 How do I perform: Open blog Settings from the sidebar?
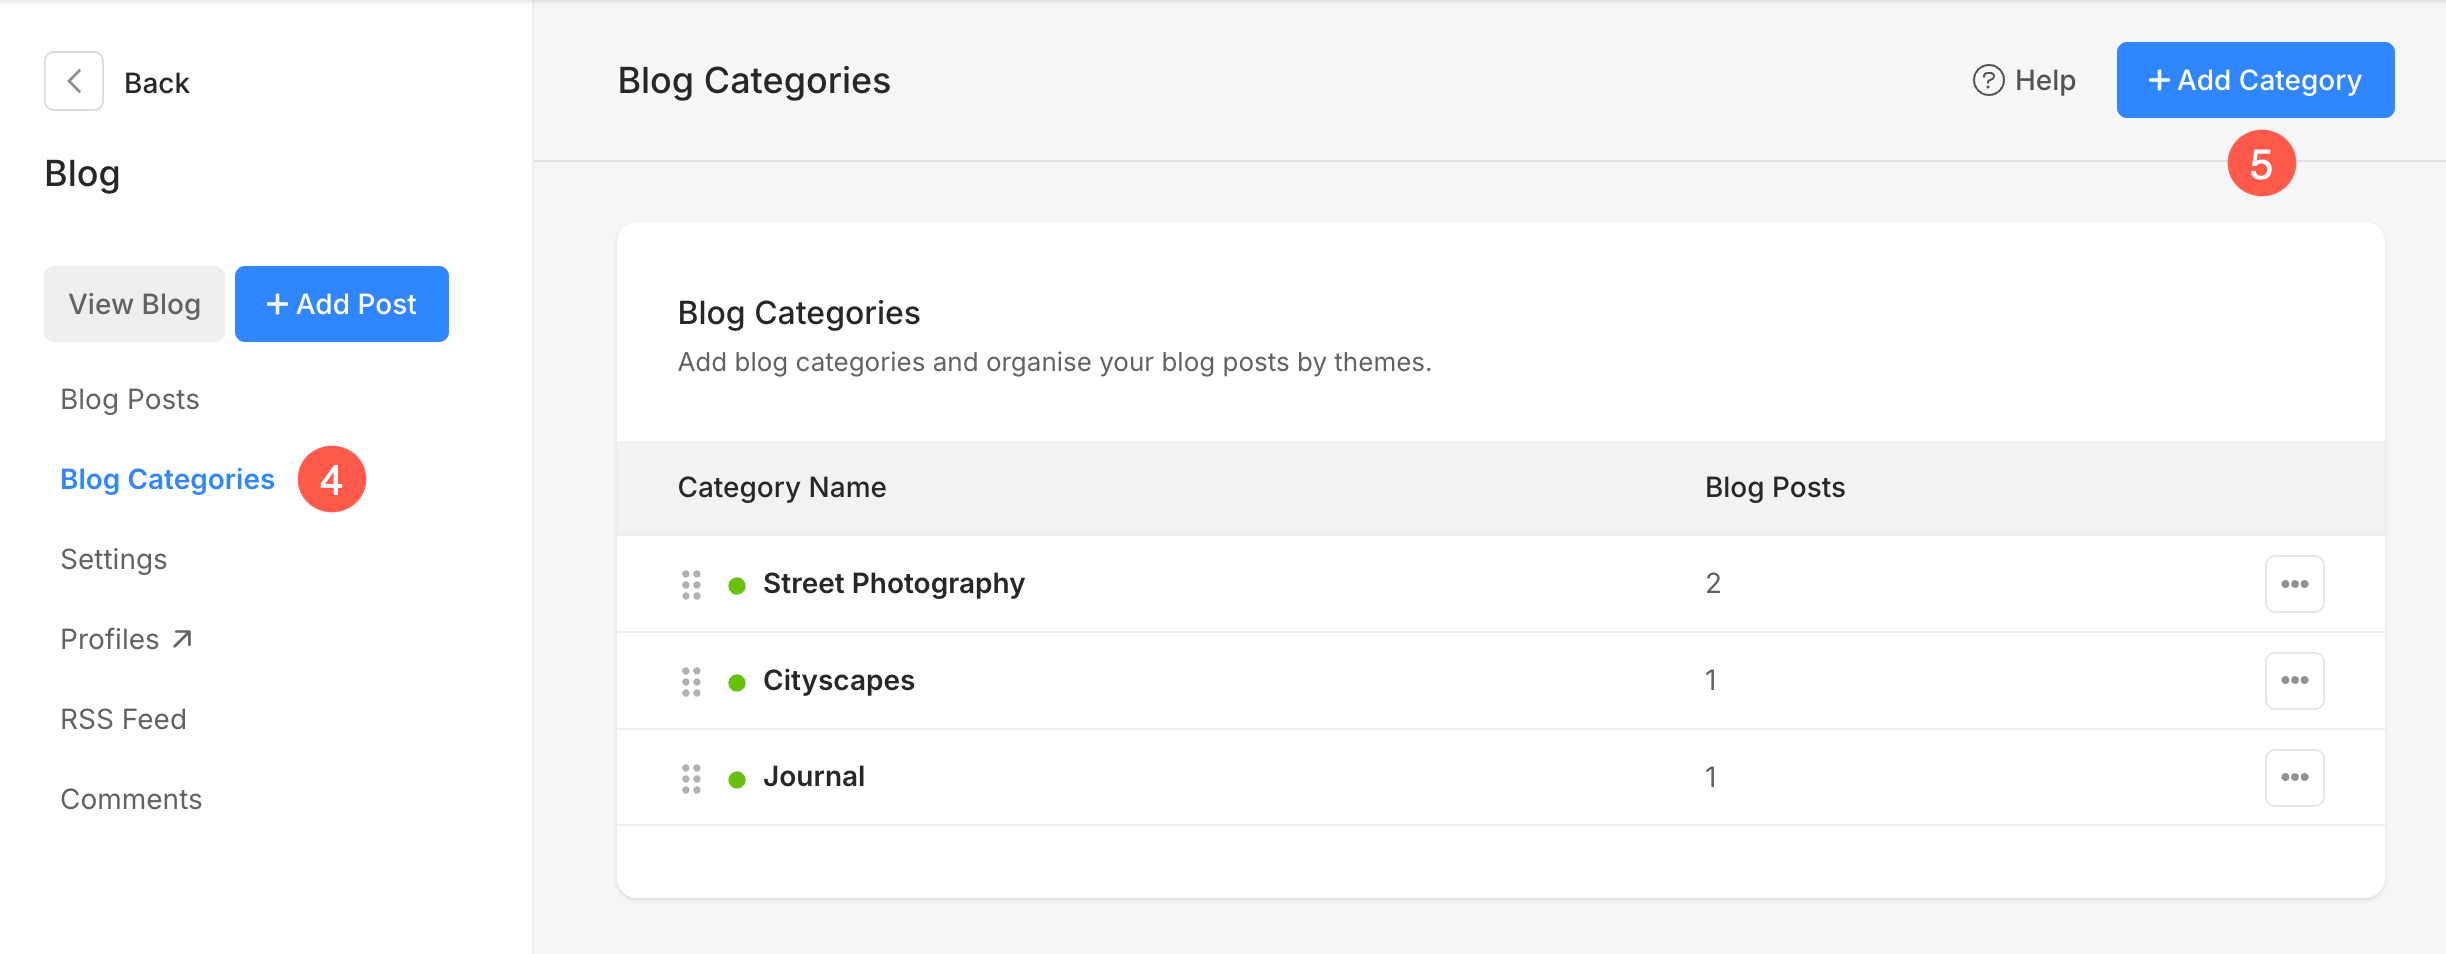pyautogui.click(x=114, y=559)
